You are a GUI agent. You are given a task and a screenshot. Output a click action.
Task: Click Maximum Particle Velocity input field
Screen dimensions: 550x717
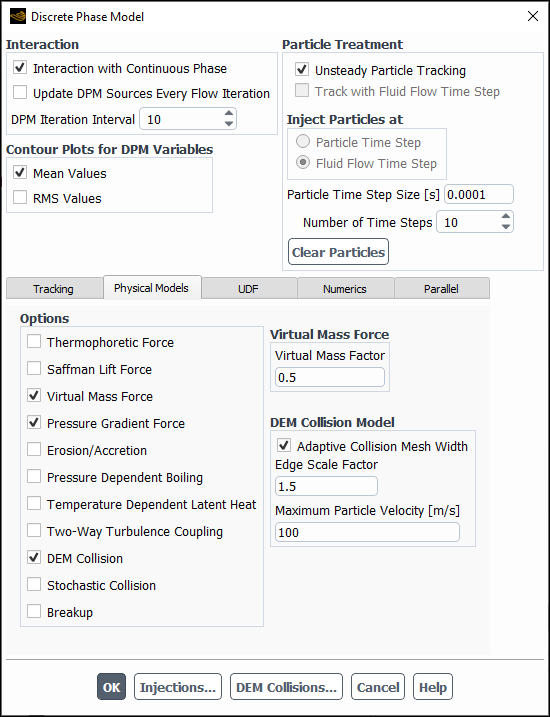(x=367, y=532)
